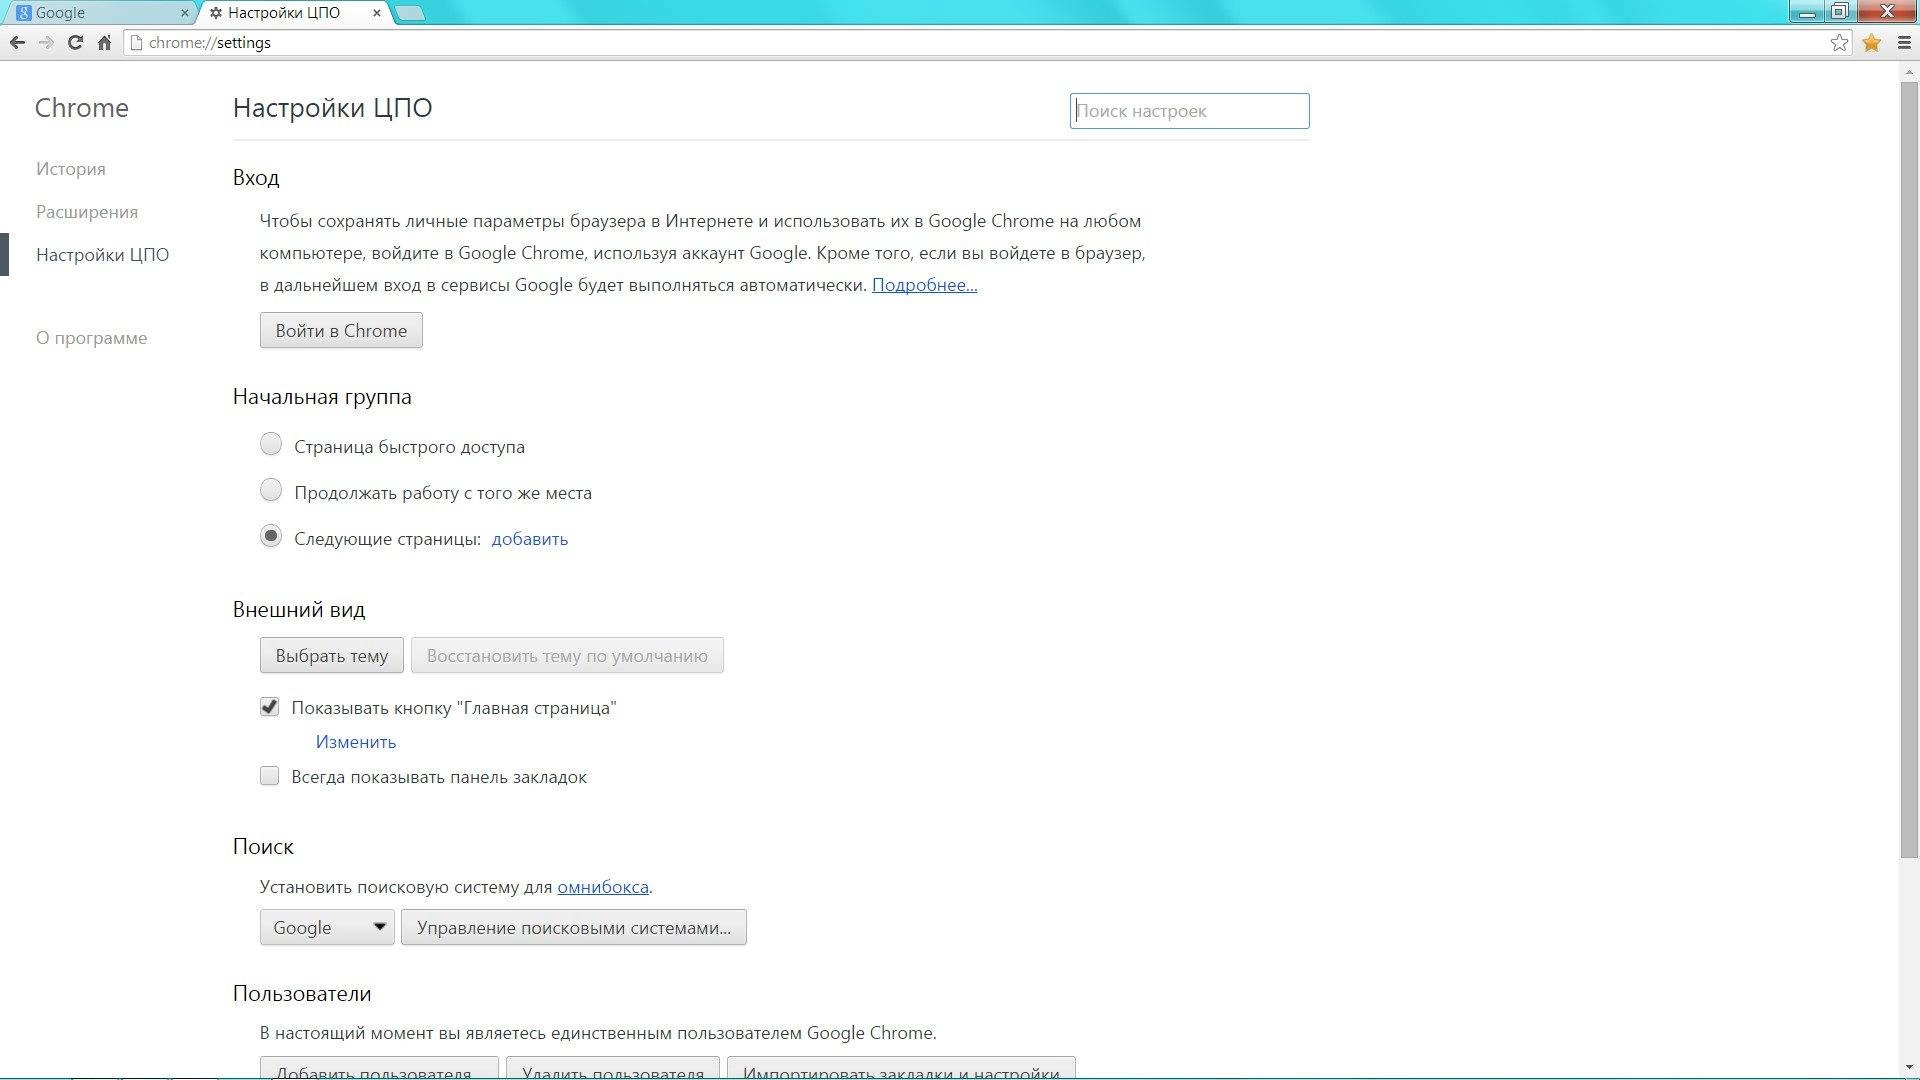Open История in the sidebar
The width and height of the screenshot is (1920, 1080).
point(71,168)
